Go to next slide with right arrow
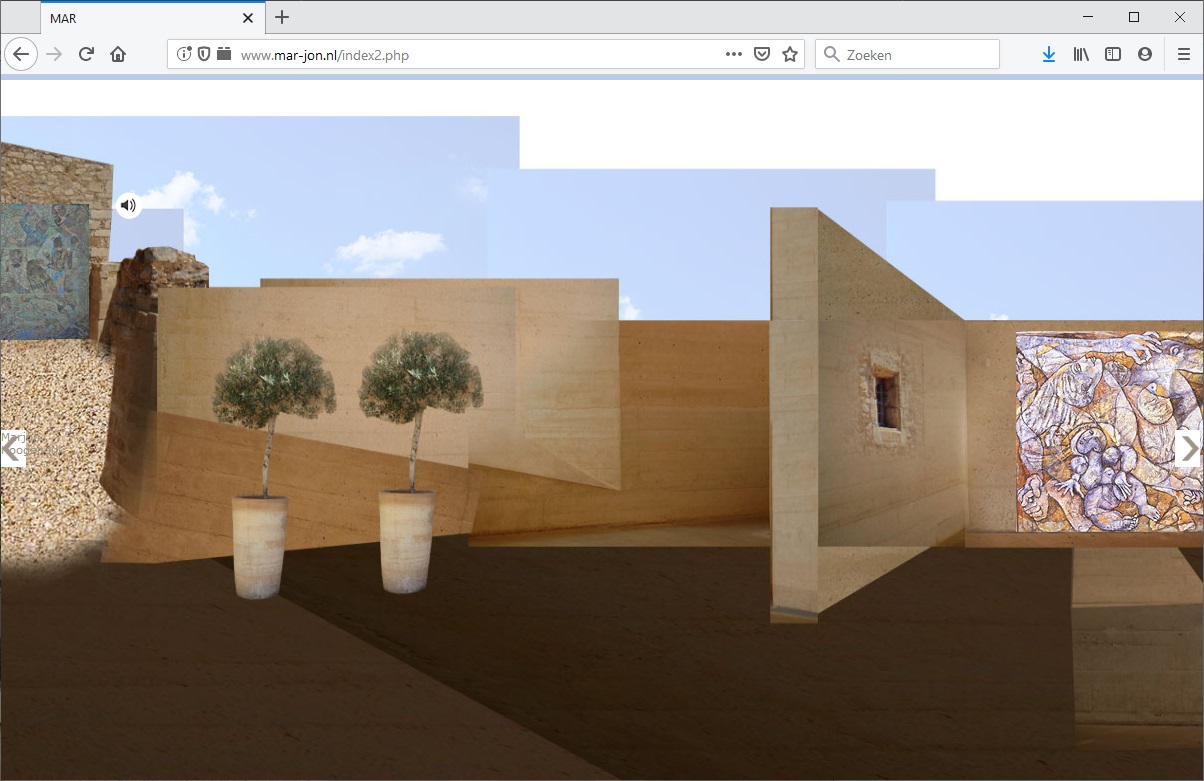This screenshot has height=781, width=1204. 1189,448
